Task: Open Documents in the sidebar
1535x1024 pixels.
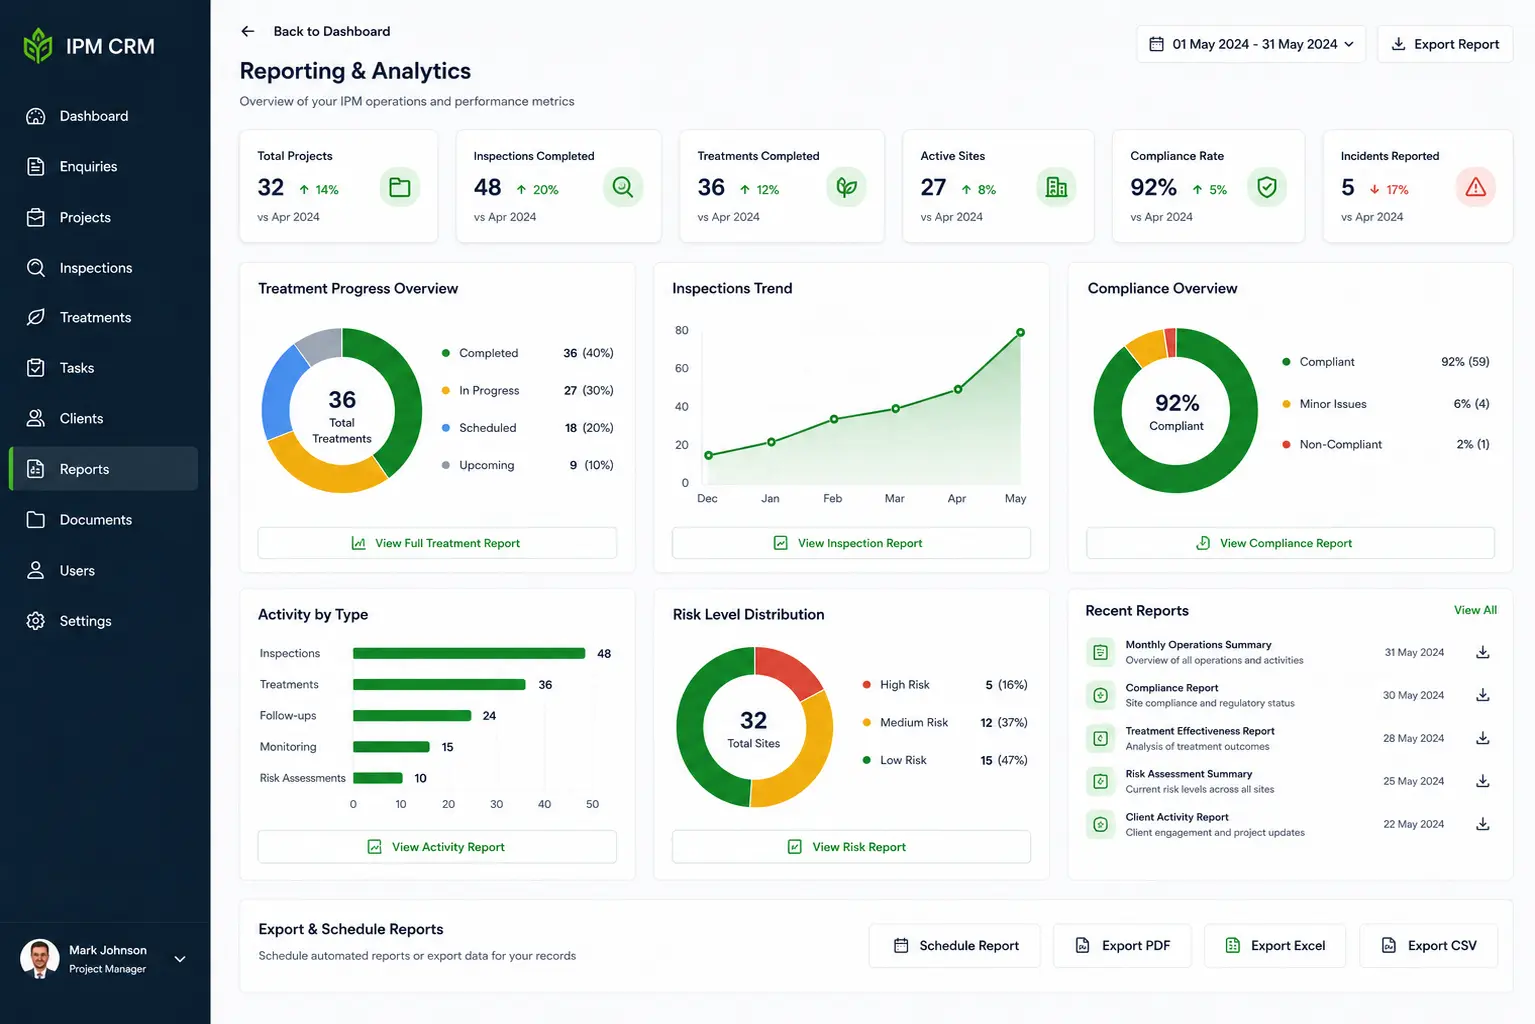Action: [x=104, y=520]
